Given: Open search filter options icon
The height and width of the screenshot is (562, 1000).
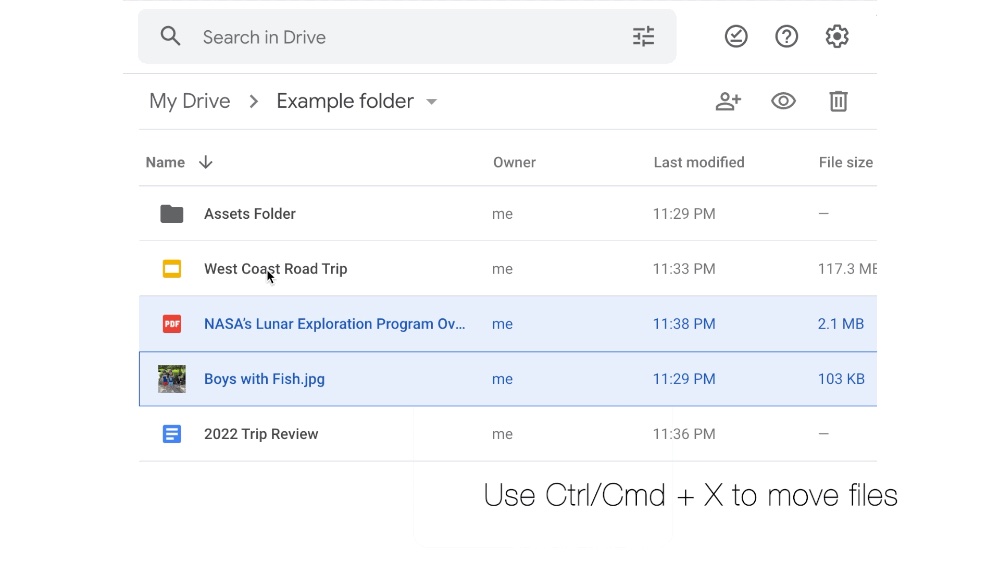Looking at the screenshot, I should coord(643,37).
